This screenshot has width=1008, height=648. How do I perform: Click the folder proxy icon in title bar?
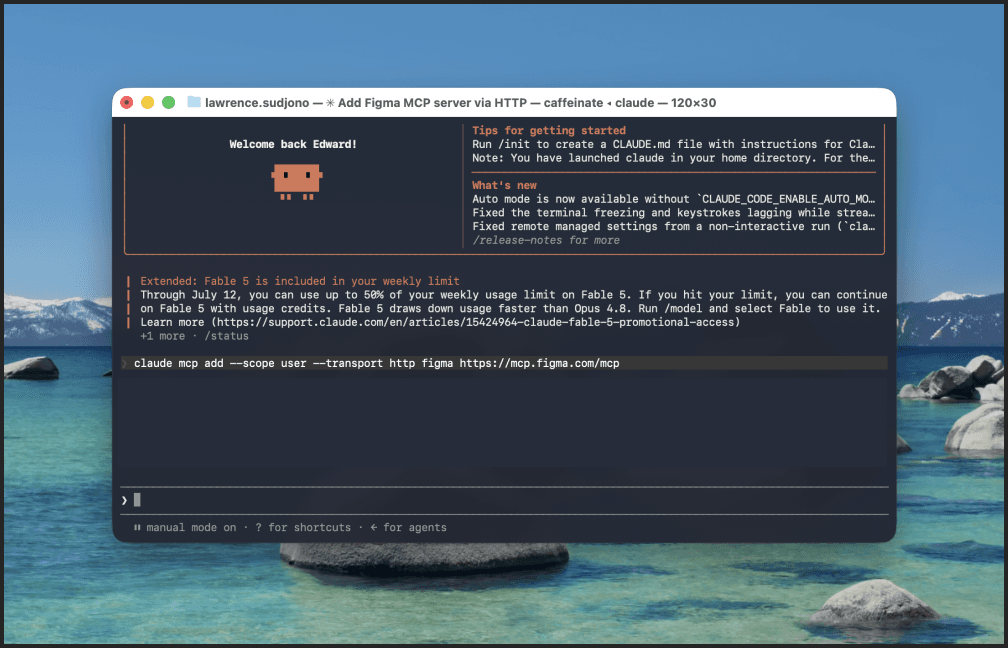pyautogui.click(x=194, y=102)
